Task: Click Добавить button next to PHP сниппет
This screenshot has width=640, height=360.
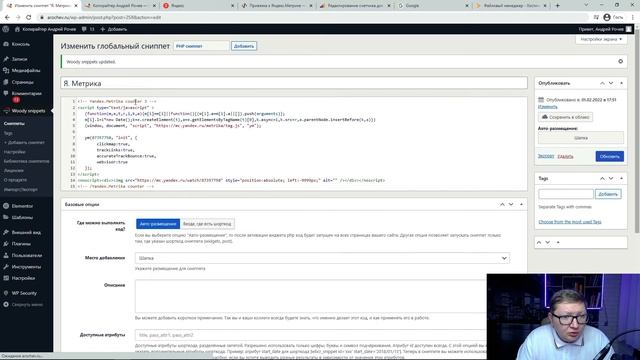Action: (244, 46)
